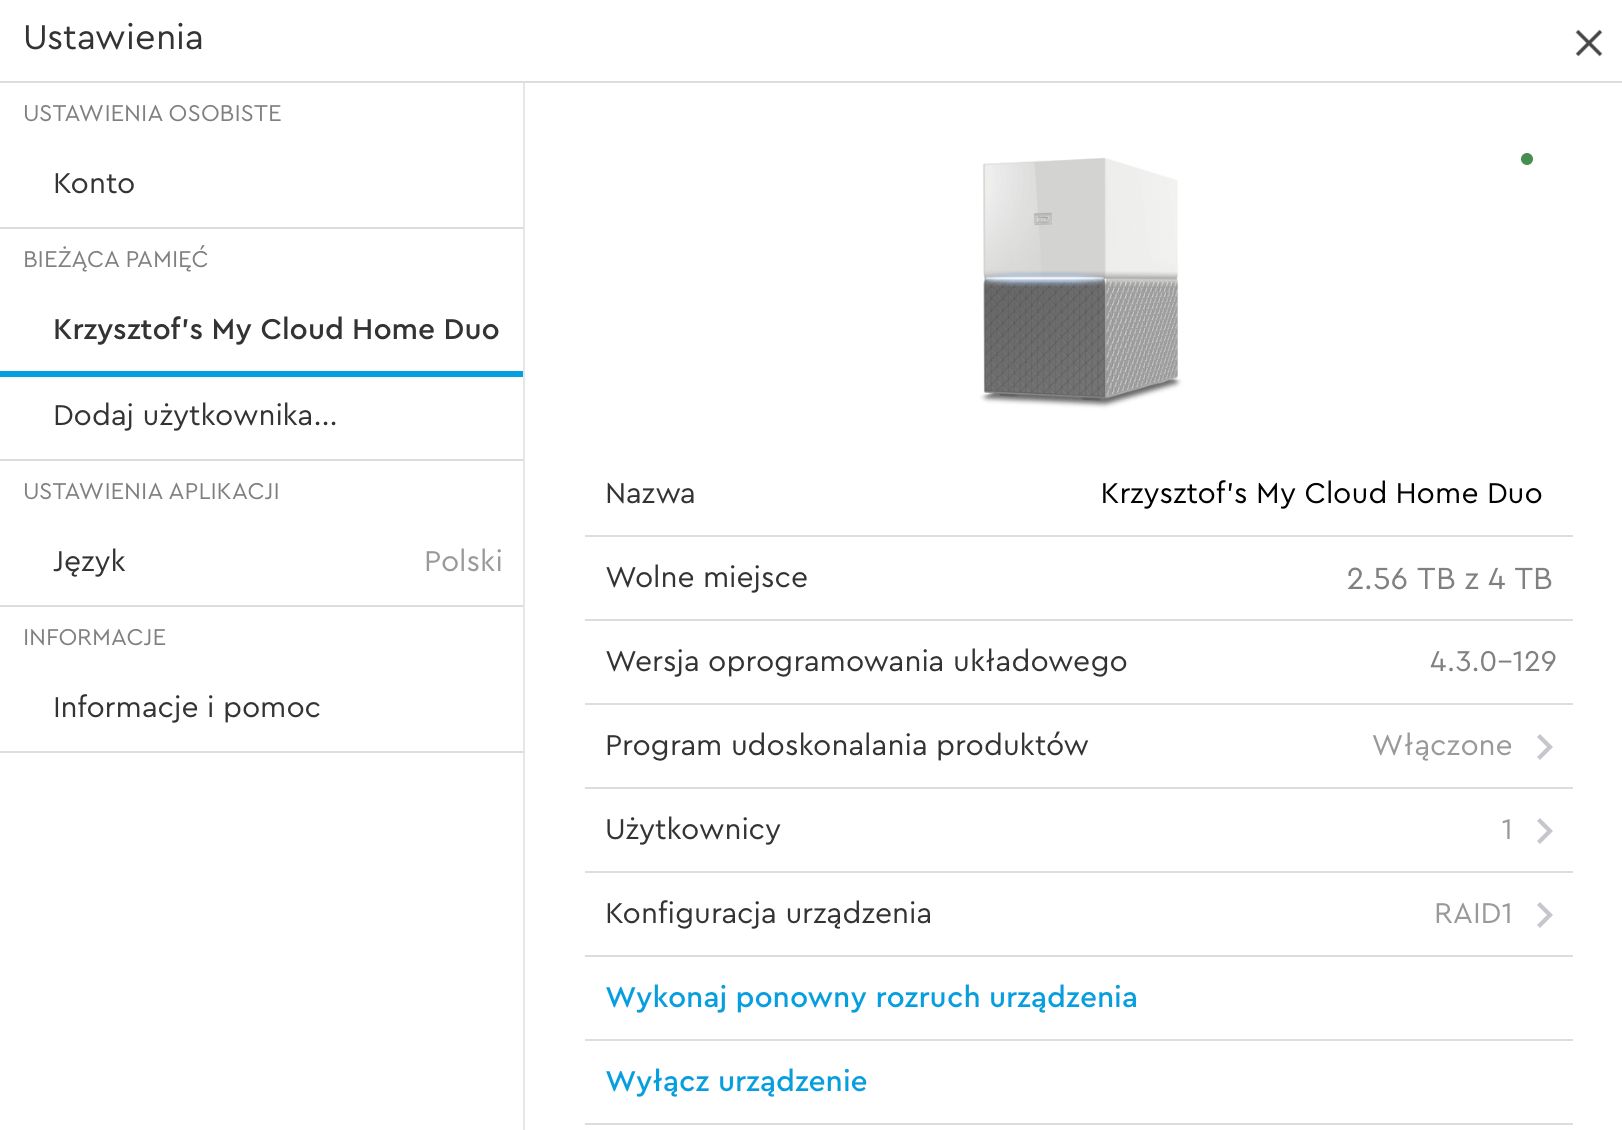Click the firmware version 4.3.0-129
1622x1130 pixels.
(1492, 662)
